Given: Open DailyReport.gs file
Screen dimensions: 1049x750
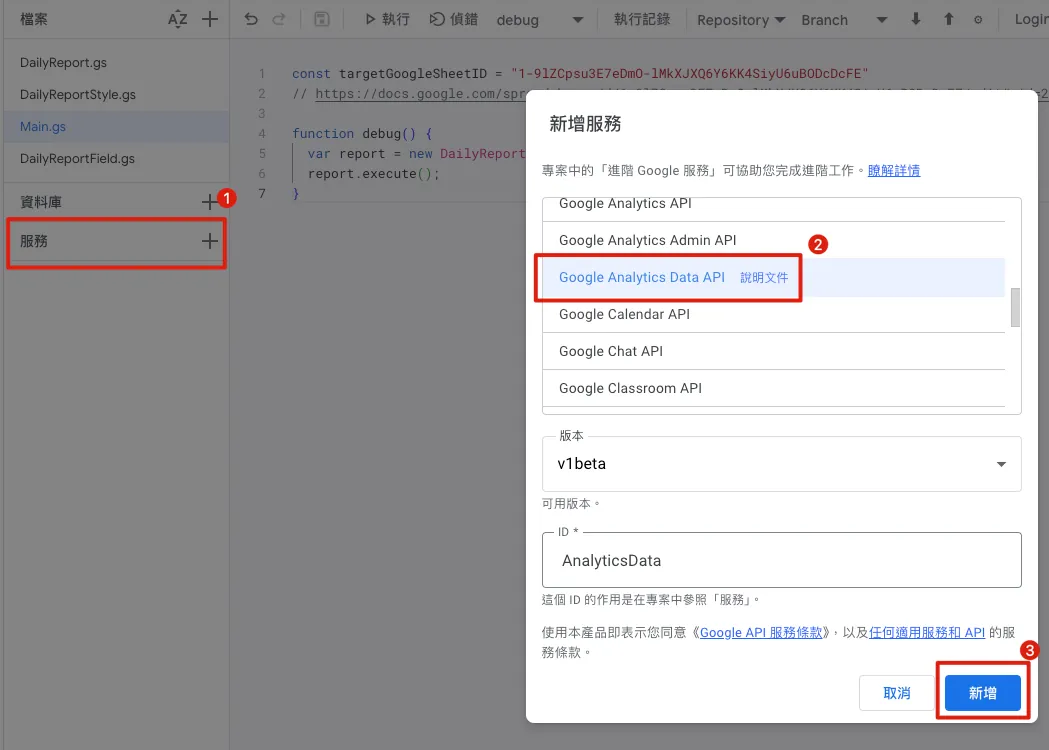Looking at the screenshot, I should click(x=63, y=62).
